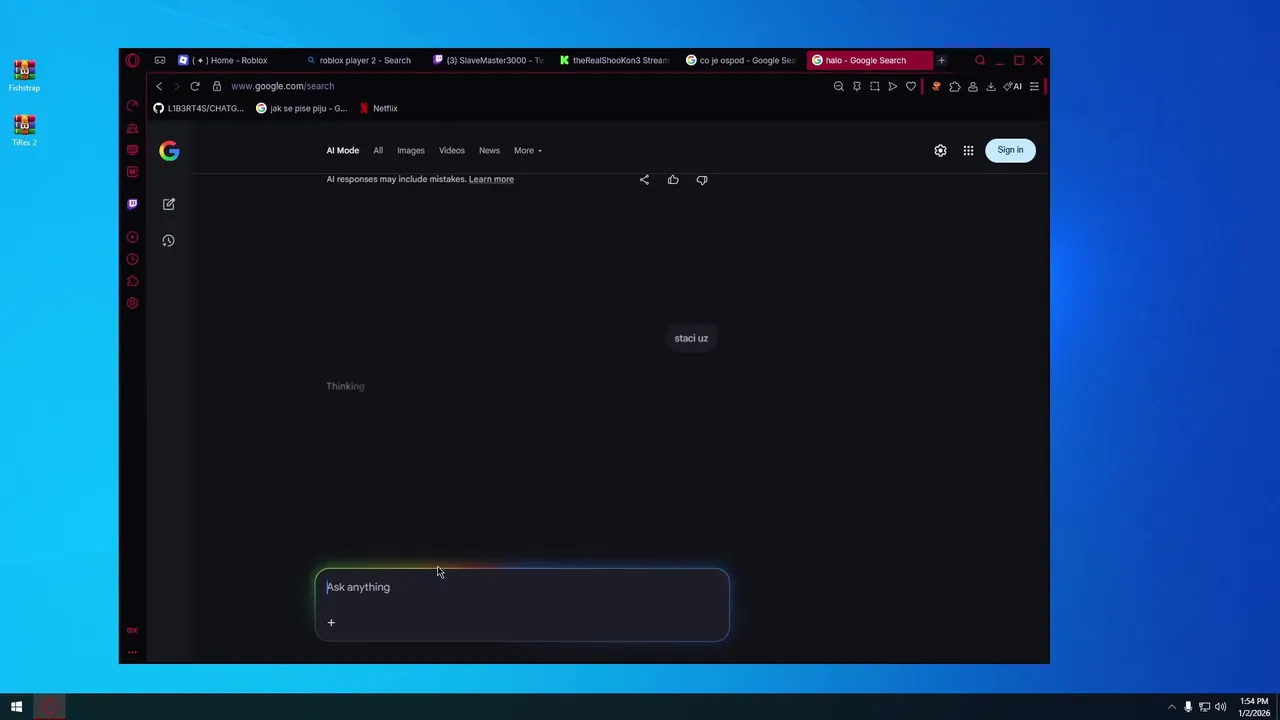
Task: Start a new AI Mode search with pencil icon
Action: coord(169,204)
